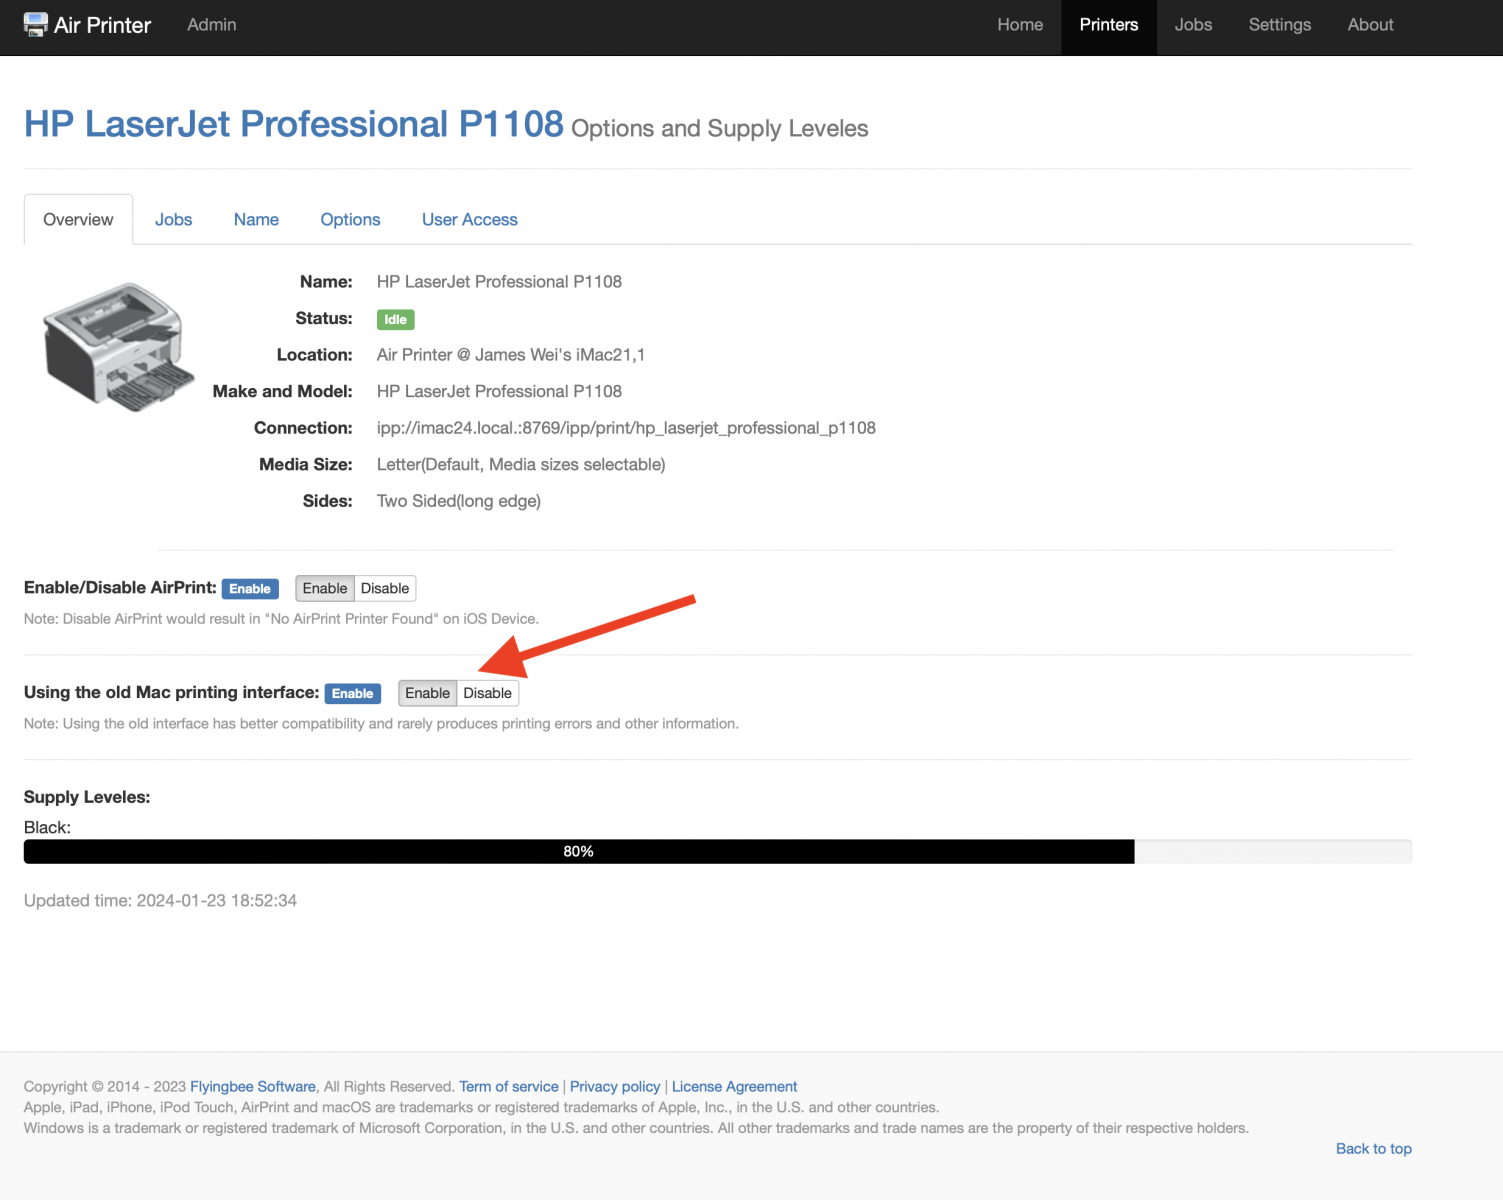The image size is (1503, 1200).
Task: Disable the old Mac printing interface
Action: (488, 693)
